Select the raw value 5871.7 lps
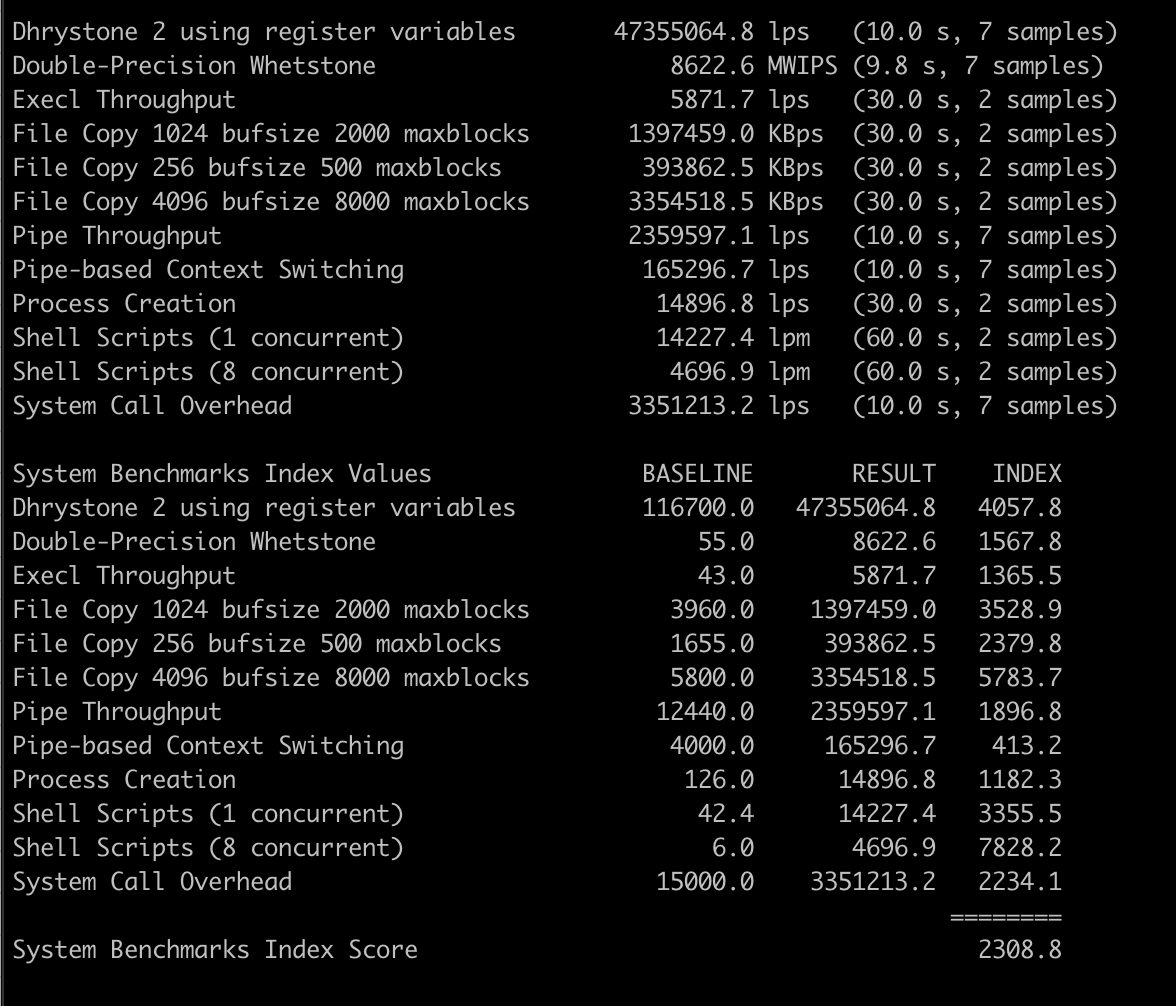 [740, 100]
